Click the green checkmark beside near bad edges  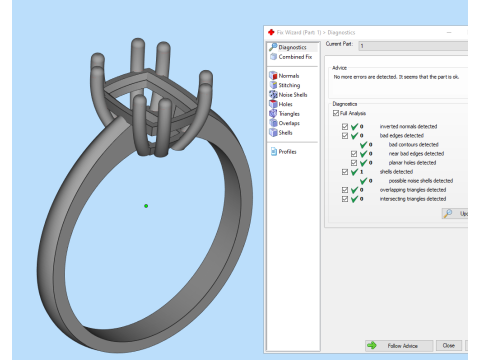tap(363, 154)
